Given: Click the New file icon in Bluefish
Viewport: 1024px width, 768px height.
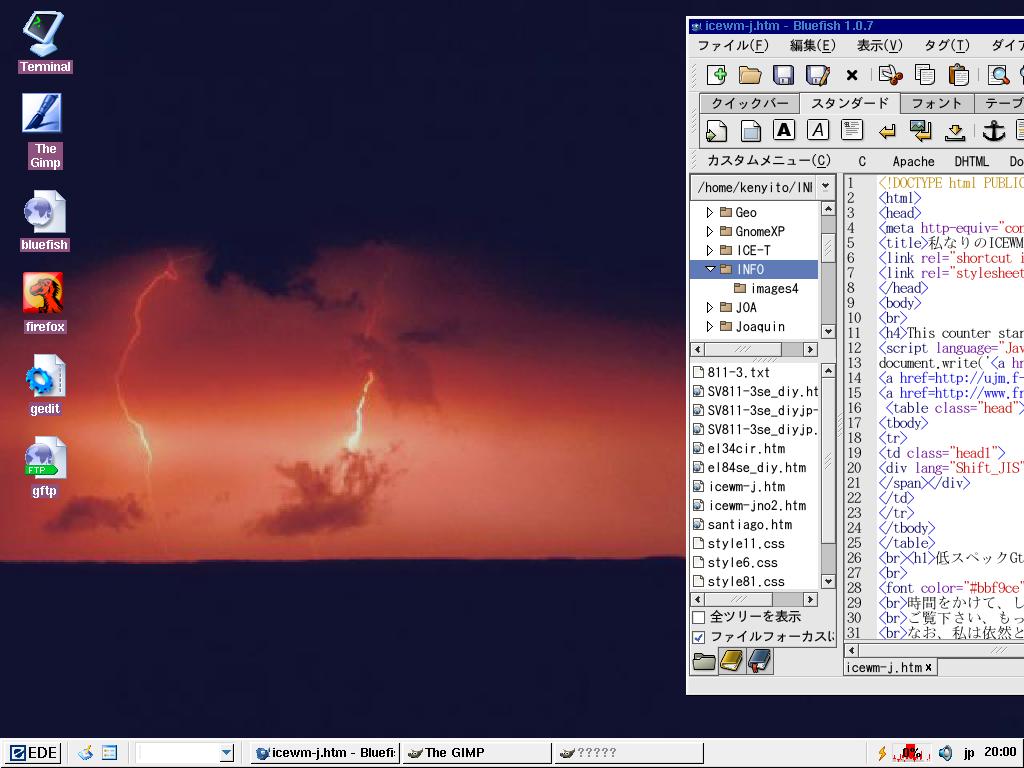Looking at the screenshot, I should (x=717, y=75).
